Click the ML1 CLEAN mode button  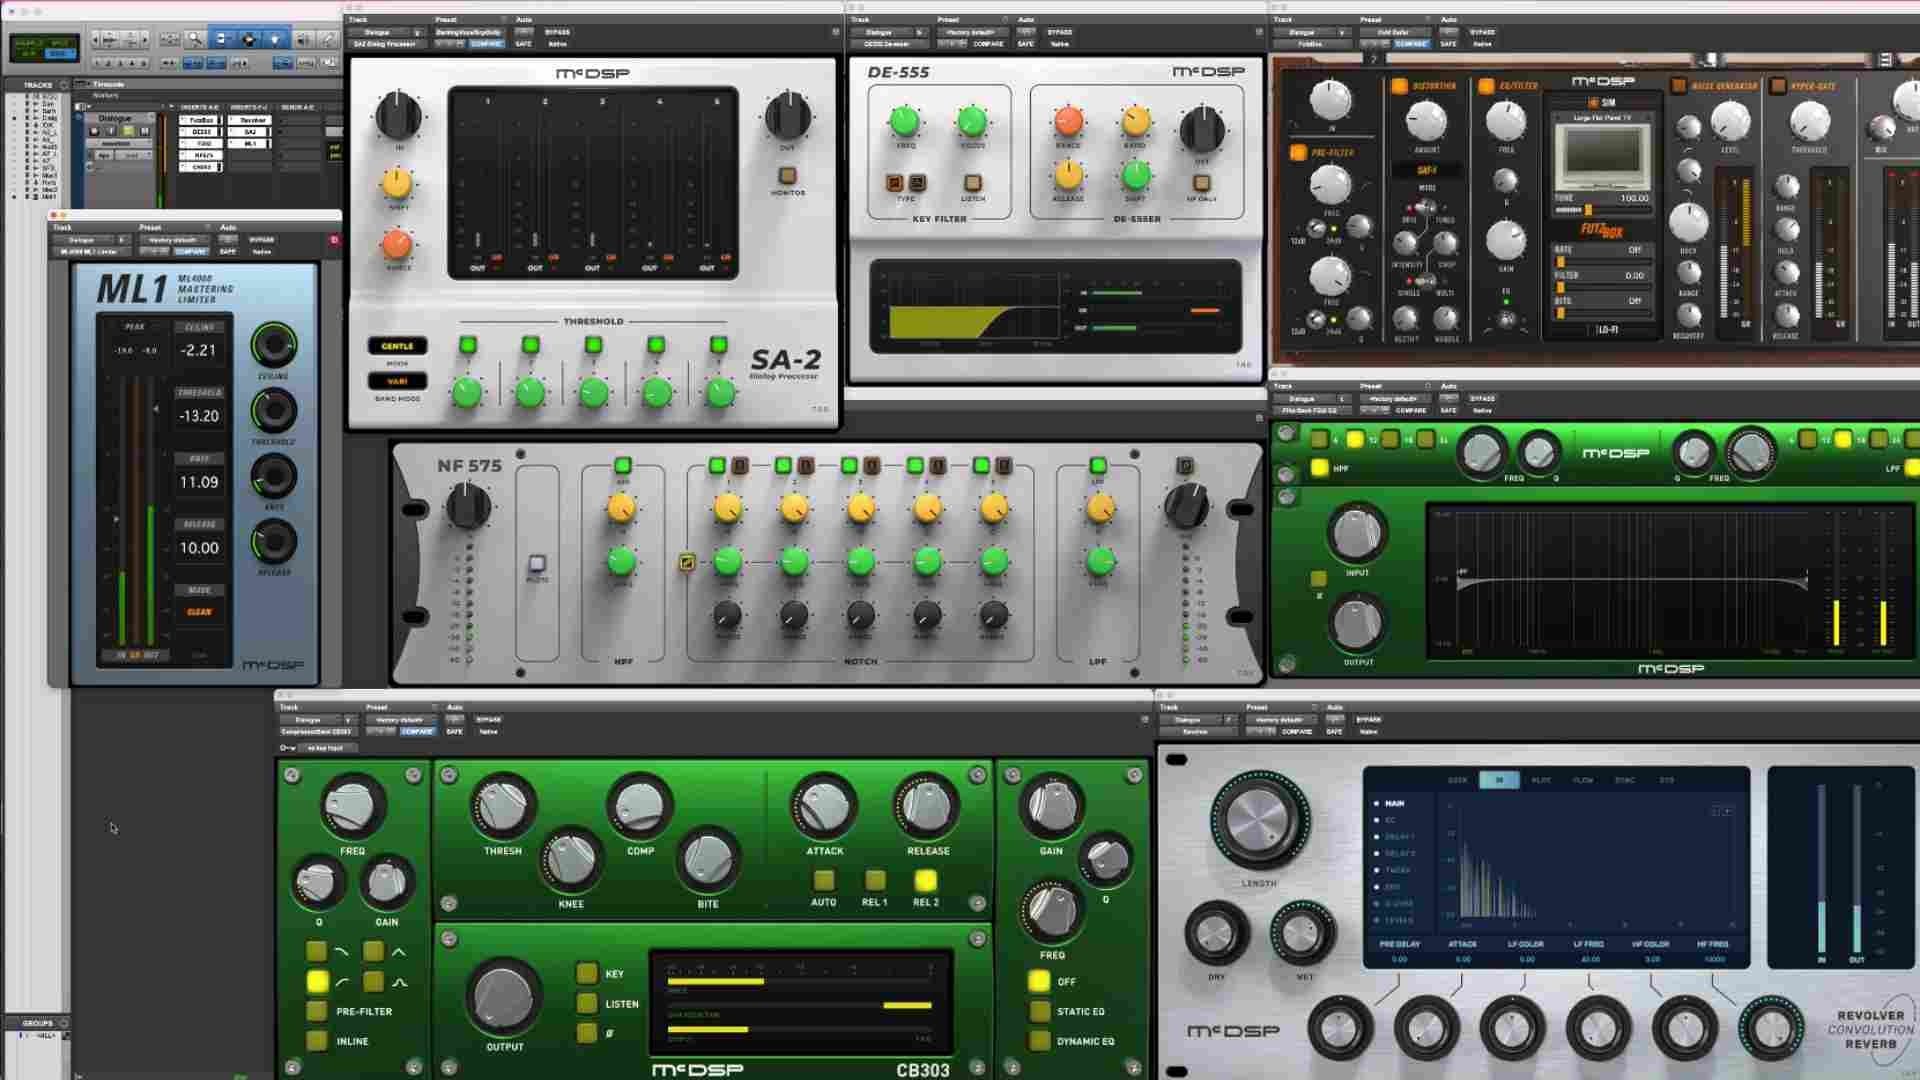pos(199,612)
